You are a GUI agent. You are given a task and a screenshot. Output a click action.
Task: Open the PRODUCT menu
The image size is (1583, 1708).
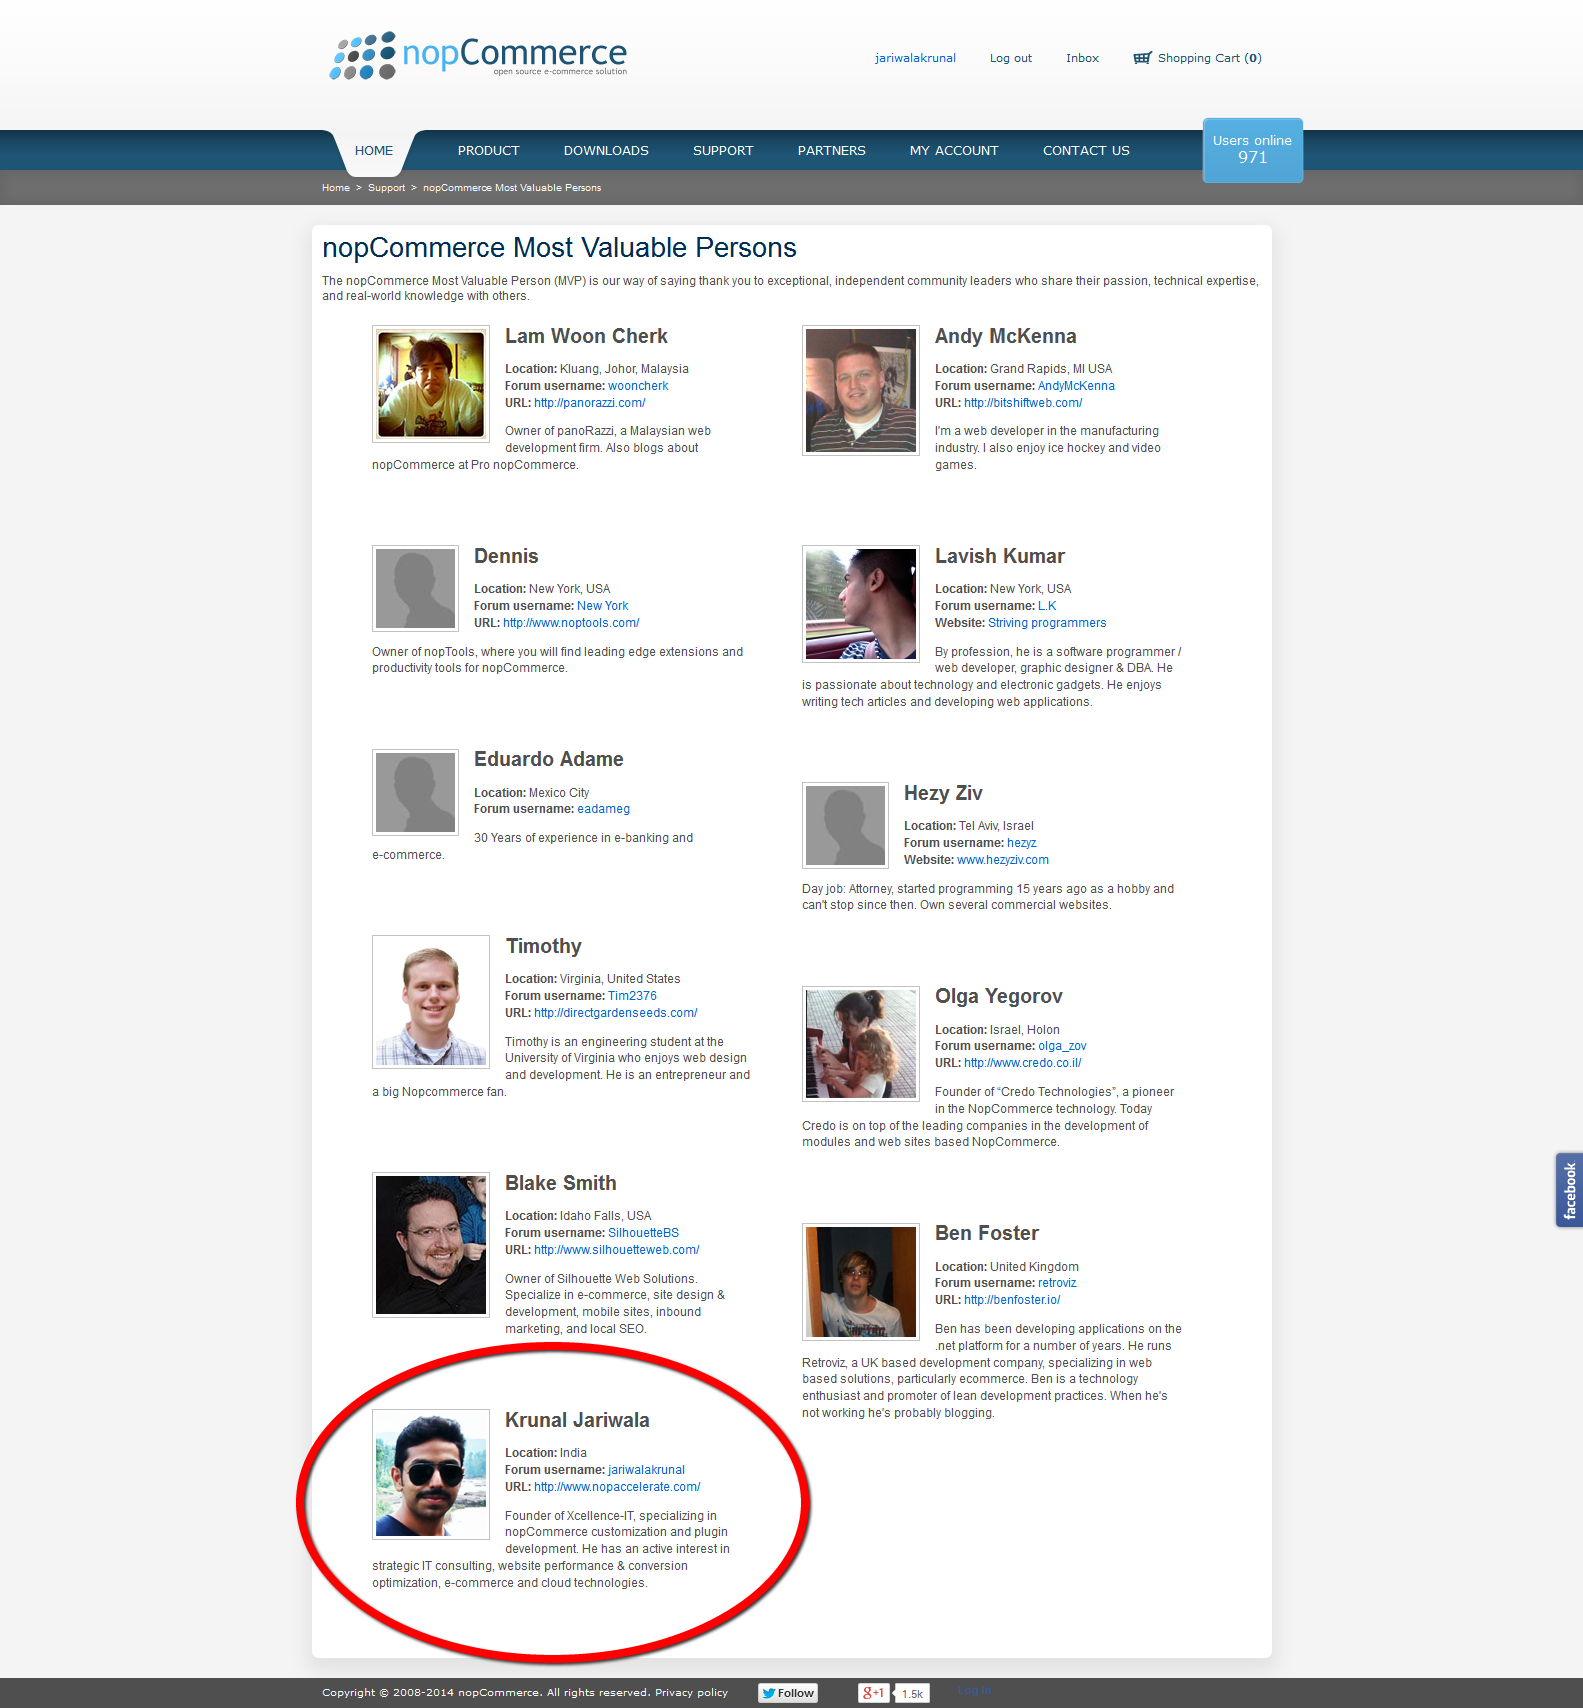[489, 151]
